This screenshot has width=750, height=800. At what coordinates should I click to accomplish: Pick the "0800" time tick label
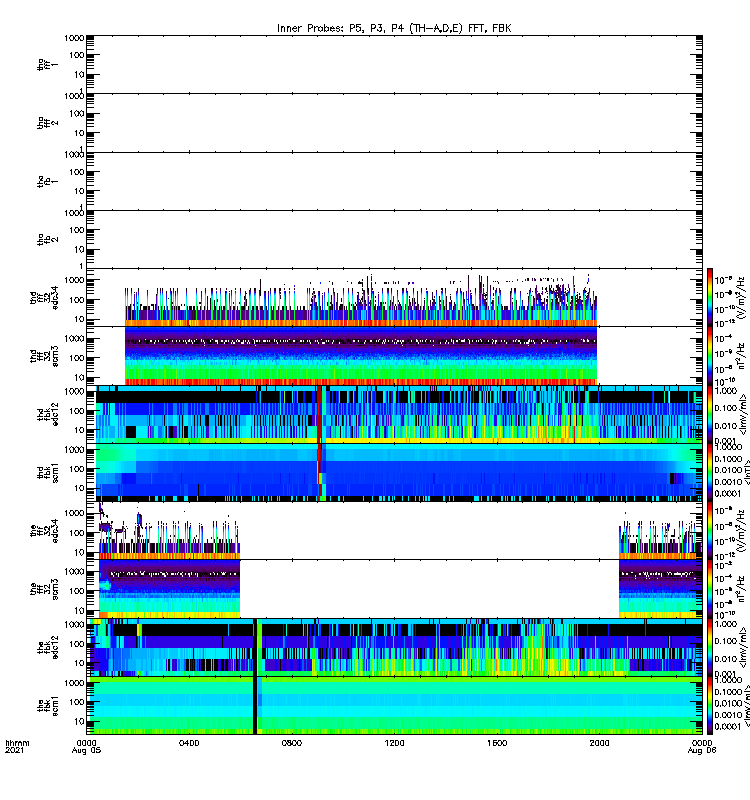pos(291,743)
